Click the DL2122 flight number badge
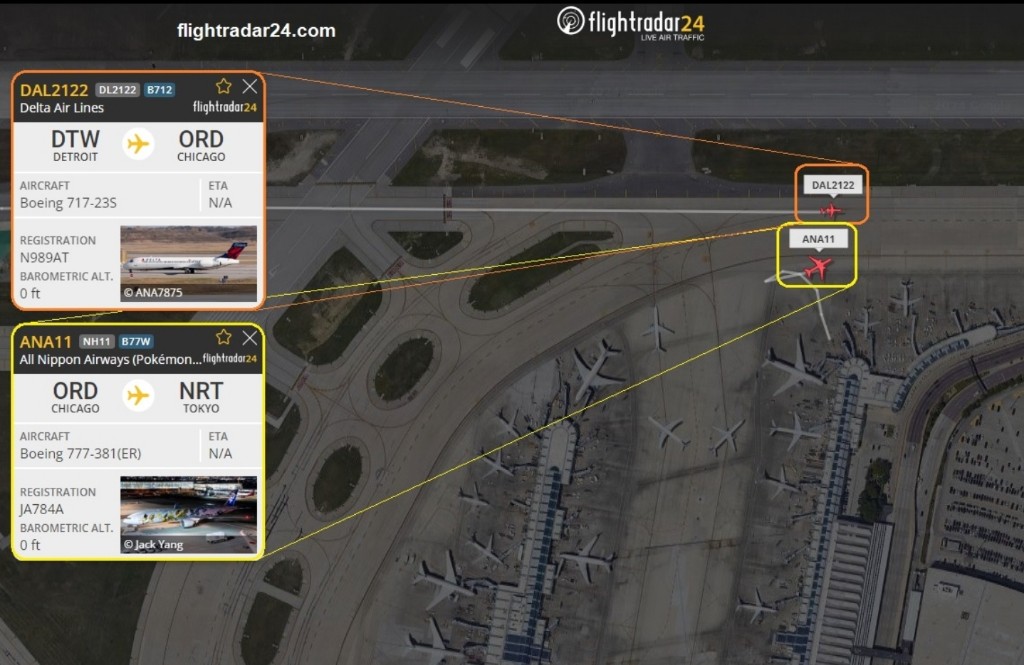 point(118,90)
